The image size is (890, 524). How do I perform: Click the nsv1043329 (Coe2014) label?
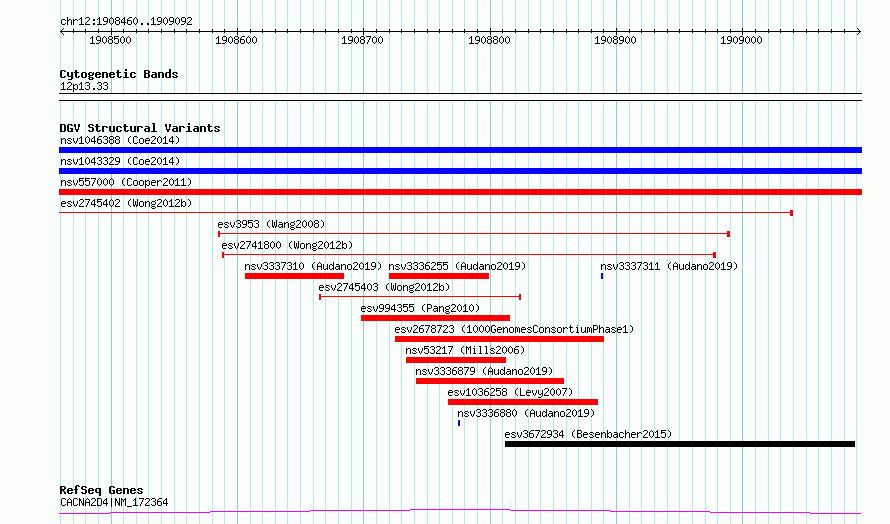pyautogui.click(x=120, y=161)
